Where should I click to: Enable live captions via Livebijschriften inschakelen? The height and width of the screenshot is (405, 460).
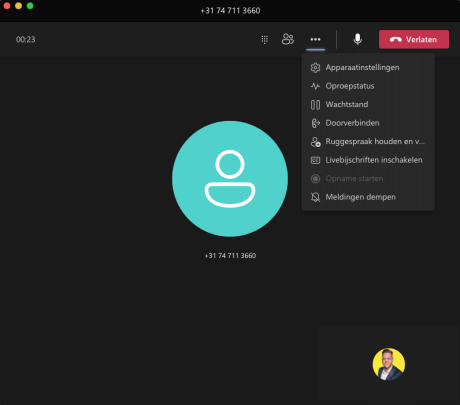[x=368, y=160]
